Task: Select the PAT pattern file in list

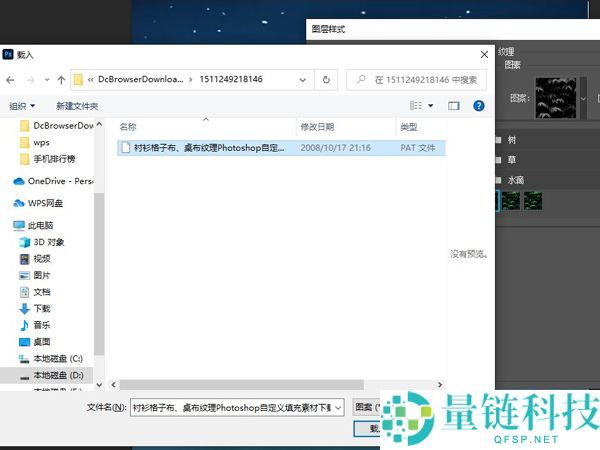Action: coord(208,147)
